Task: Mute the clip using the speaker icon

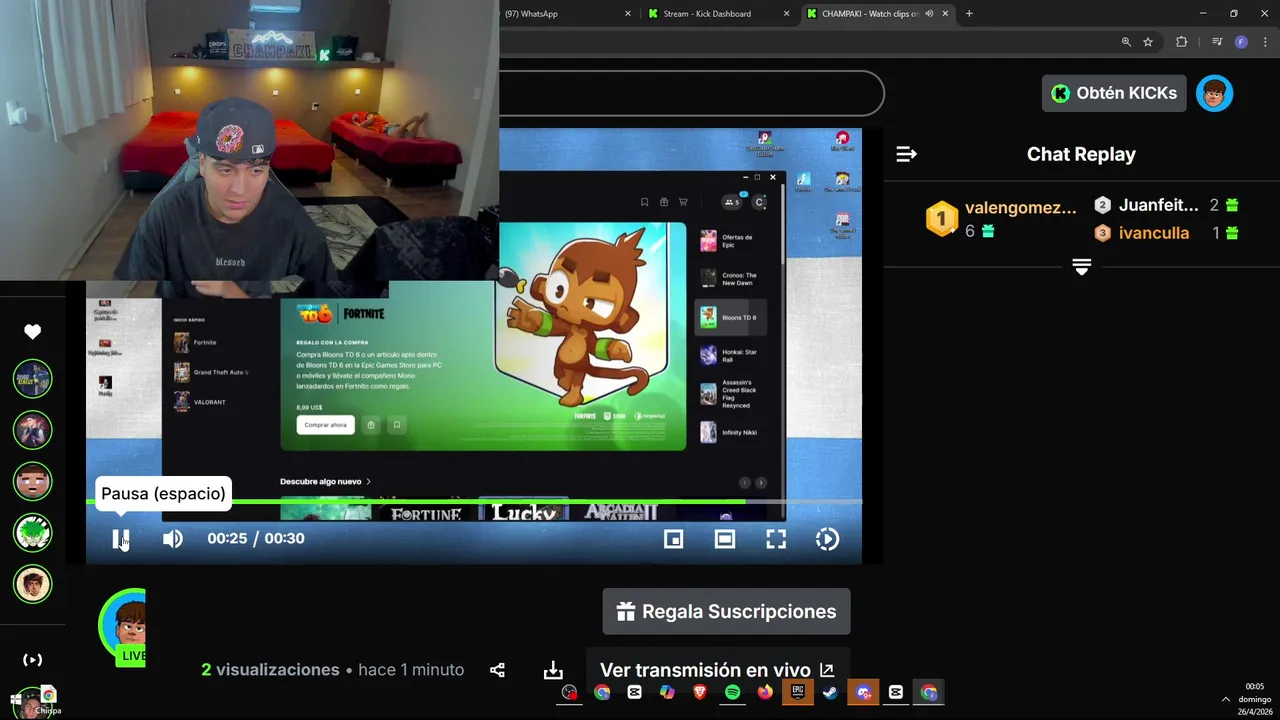Action: [172, 539]
